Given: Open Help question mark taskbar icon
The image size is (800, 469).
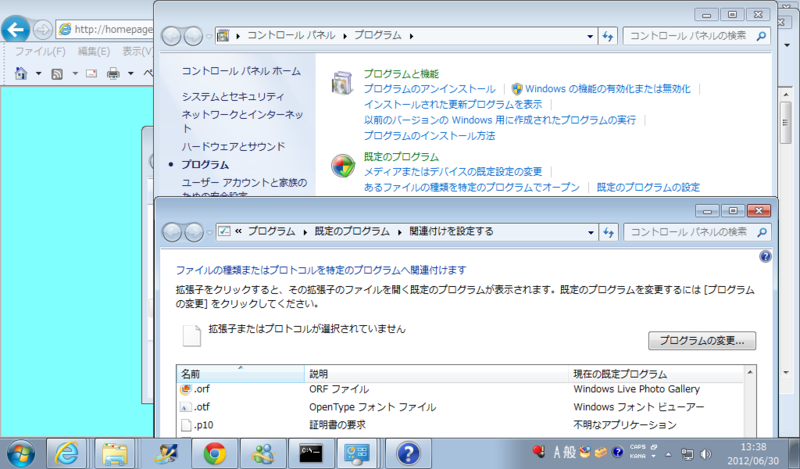Looking at the screenshot, I should [408, 453].
